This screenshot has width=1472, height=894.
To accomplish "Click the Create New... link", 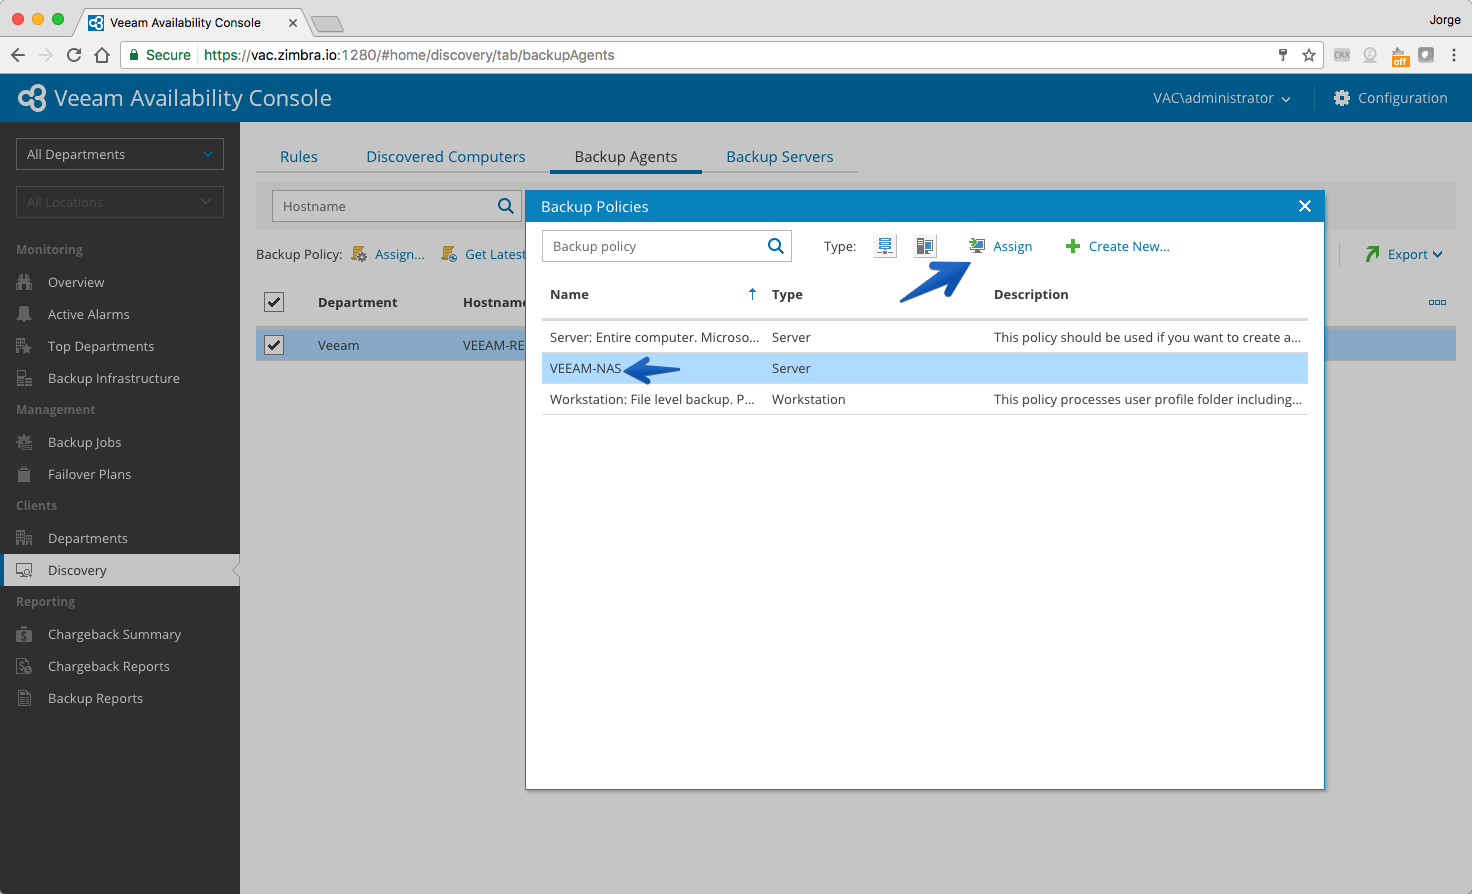I will click(x=1129, y=246).
